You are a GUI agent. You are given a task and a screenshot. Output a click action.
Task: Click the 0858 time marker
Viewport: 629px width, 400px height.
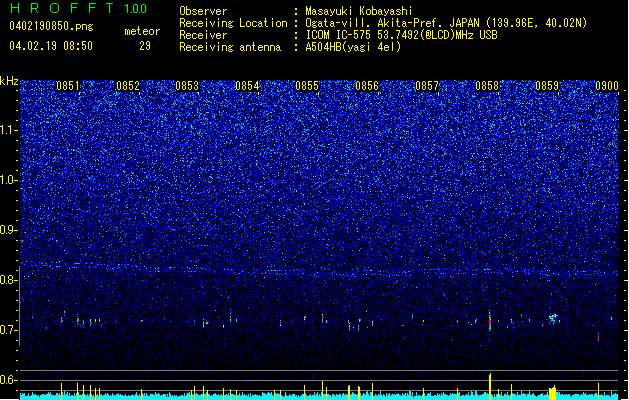tap(487, 86)
